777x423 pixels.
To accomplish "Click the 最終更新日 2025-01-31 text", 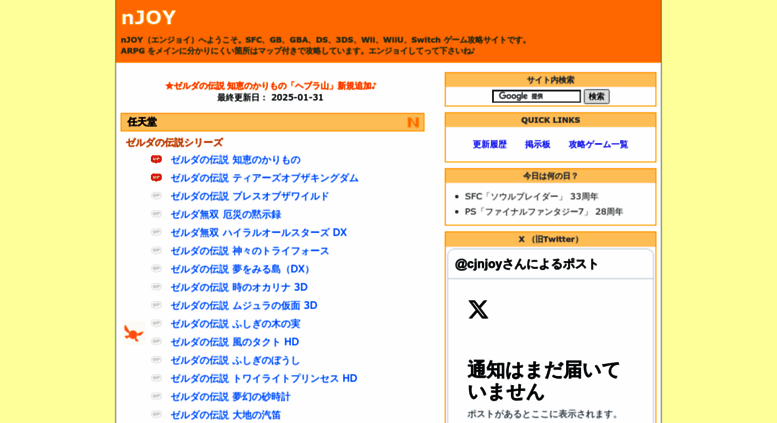I will 270,98.
